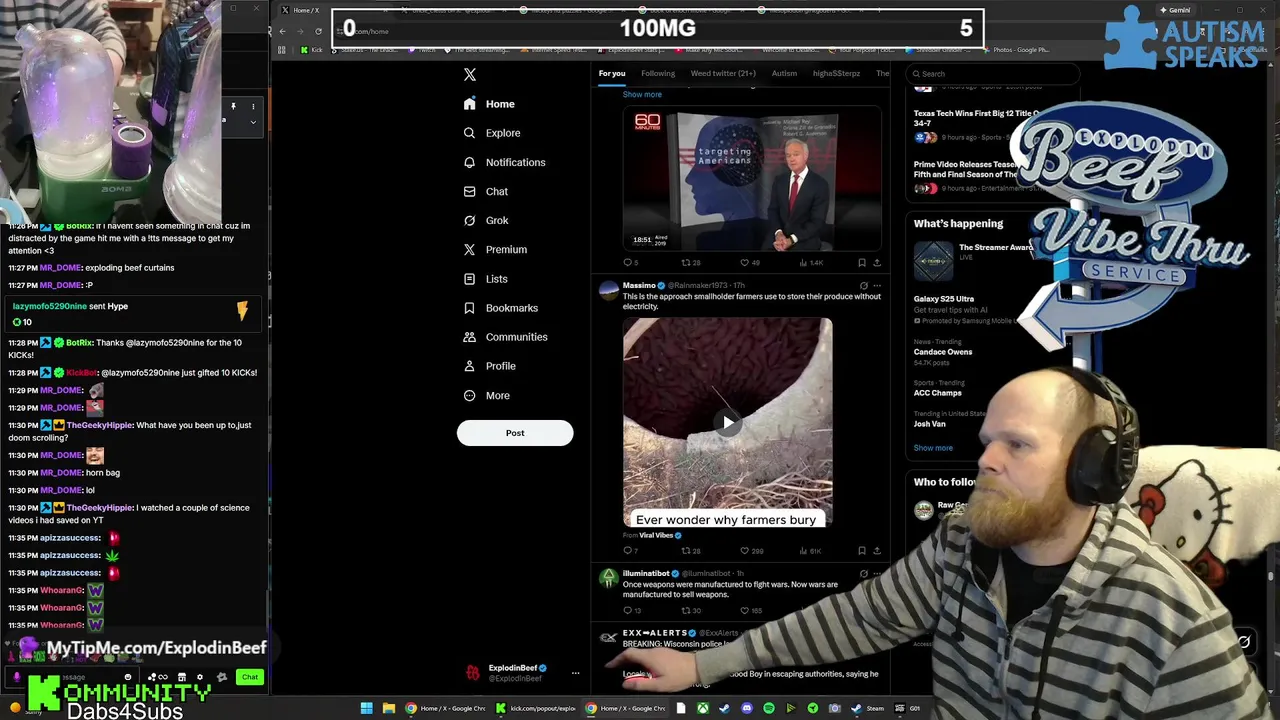Open Windows Start menu on taskbar

click(x=366, y=709)
